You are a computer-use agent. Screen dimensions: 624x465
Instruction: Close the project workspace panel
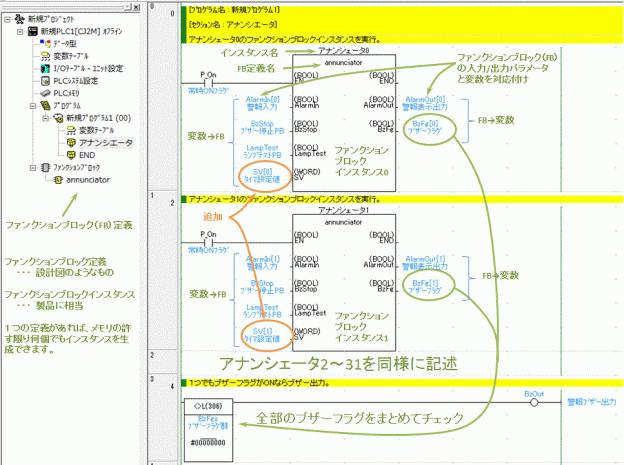[x=136, y=7]
